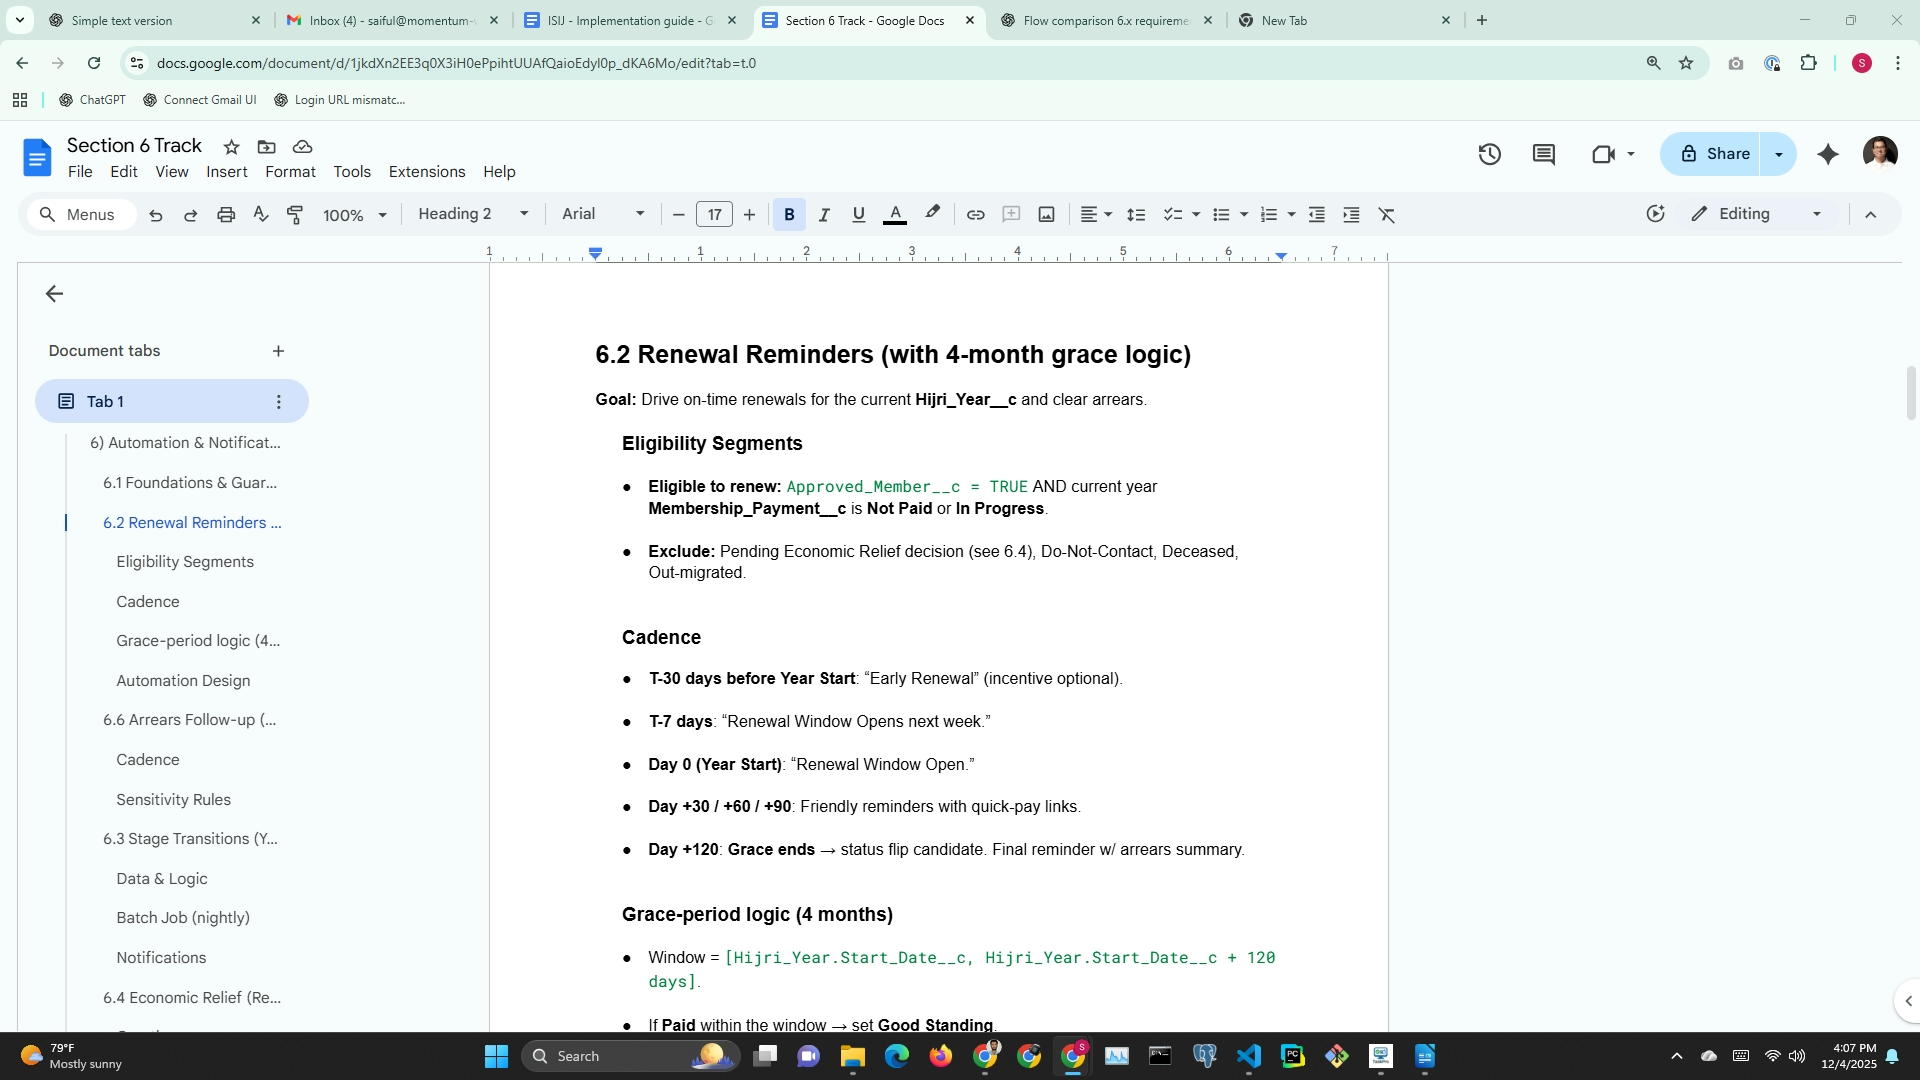1920x1080 pixels.
Task: Toggle underline formatting button
Action: tap(858, 215)
